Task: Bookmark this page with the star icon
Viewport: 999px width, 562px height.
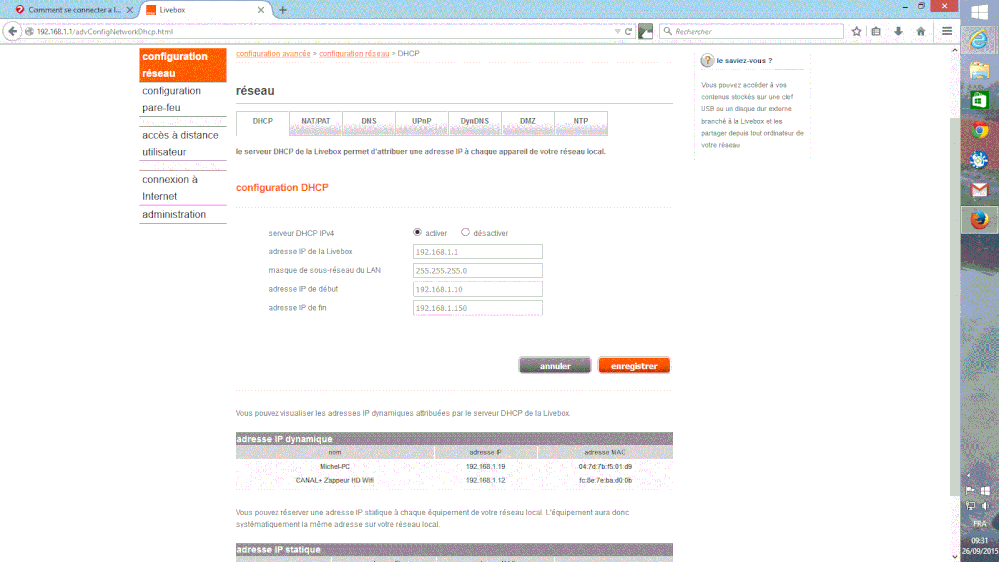Action: point(856,31)
